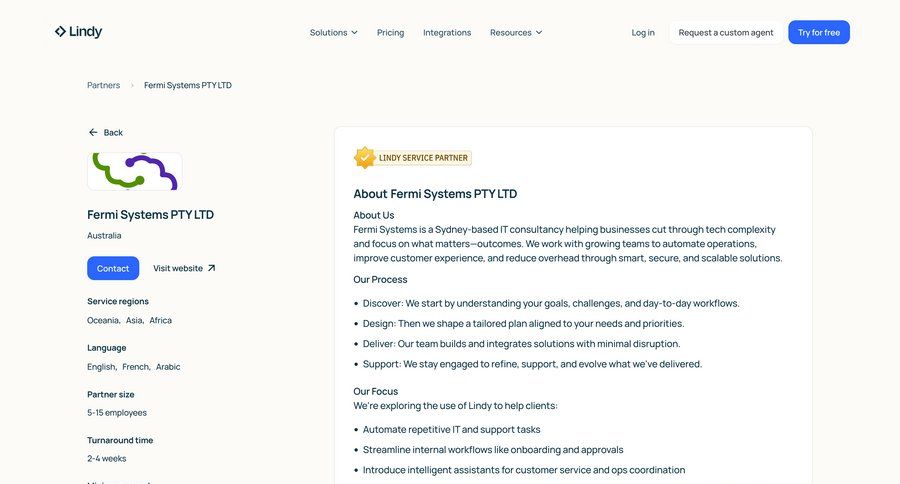This screenshot has width=900, height=484.
Task: Click the Try for free button
Action: 819,33
